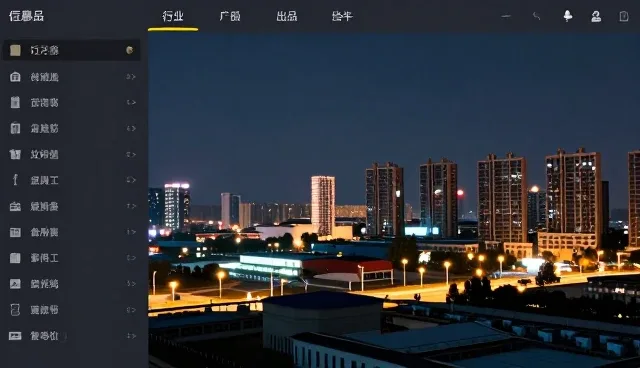This screenshot has height=368, width=640.
Task: Switch to the 出品 tab
Action: tap(287, 16)
